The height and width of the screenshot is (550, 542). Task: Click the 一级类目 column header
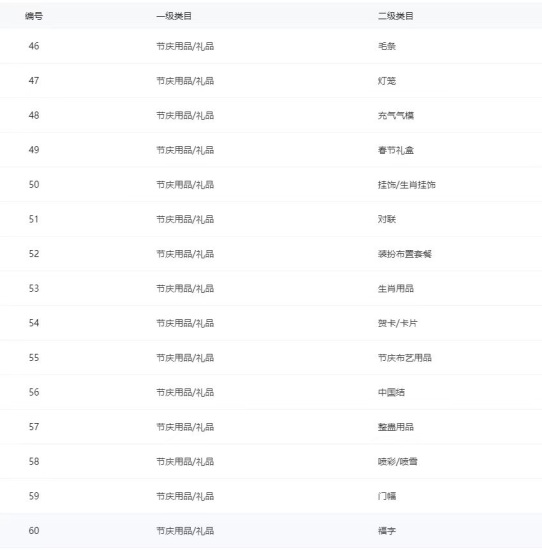point(174,16)
